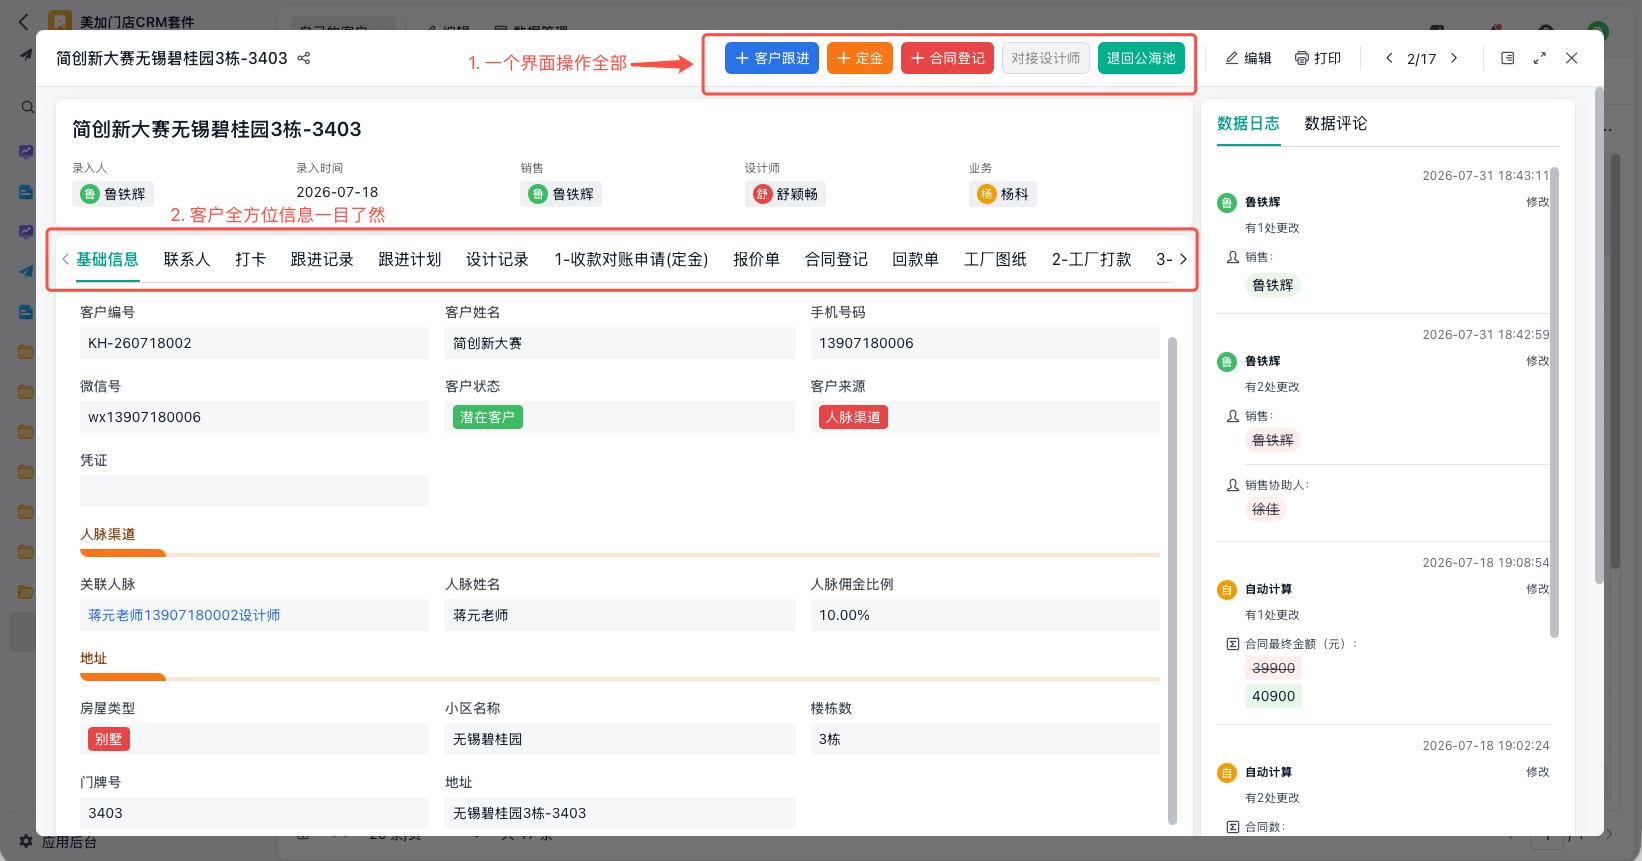This screenshot has width=1642, height=861.
Task: Click the 录入人 鲁铁辉 tag
Action: click(x=113, y=194)
